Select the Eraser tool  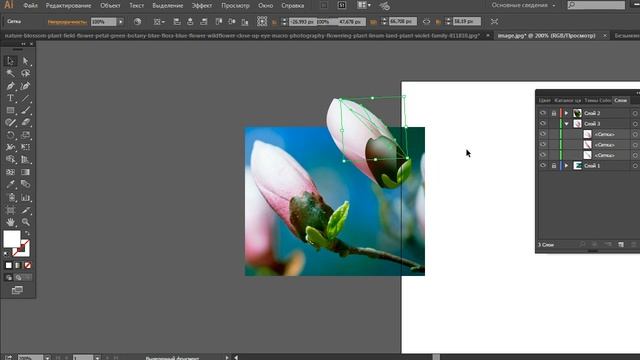(25, 122)
